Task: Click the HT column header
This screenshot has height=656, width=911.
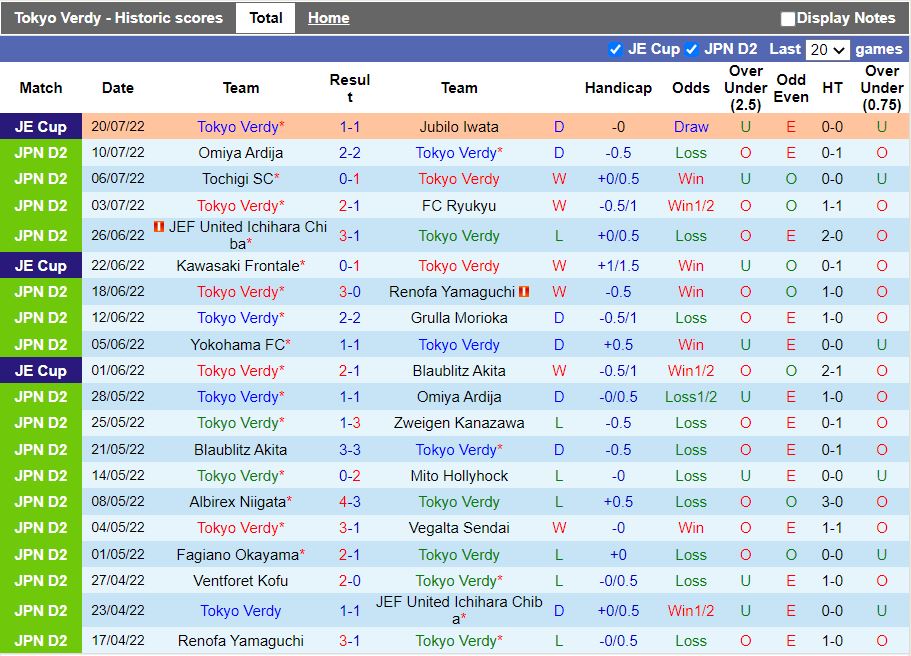Action: 832,88
